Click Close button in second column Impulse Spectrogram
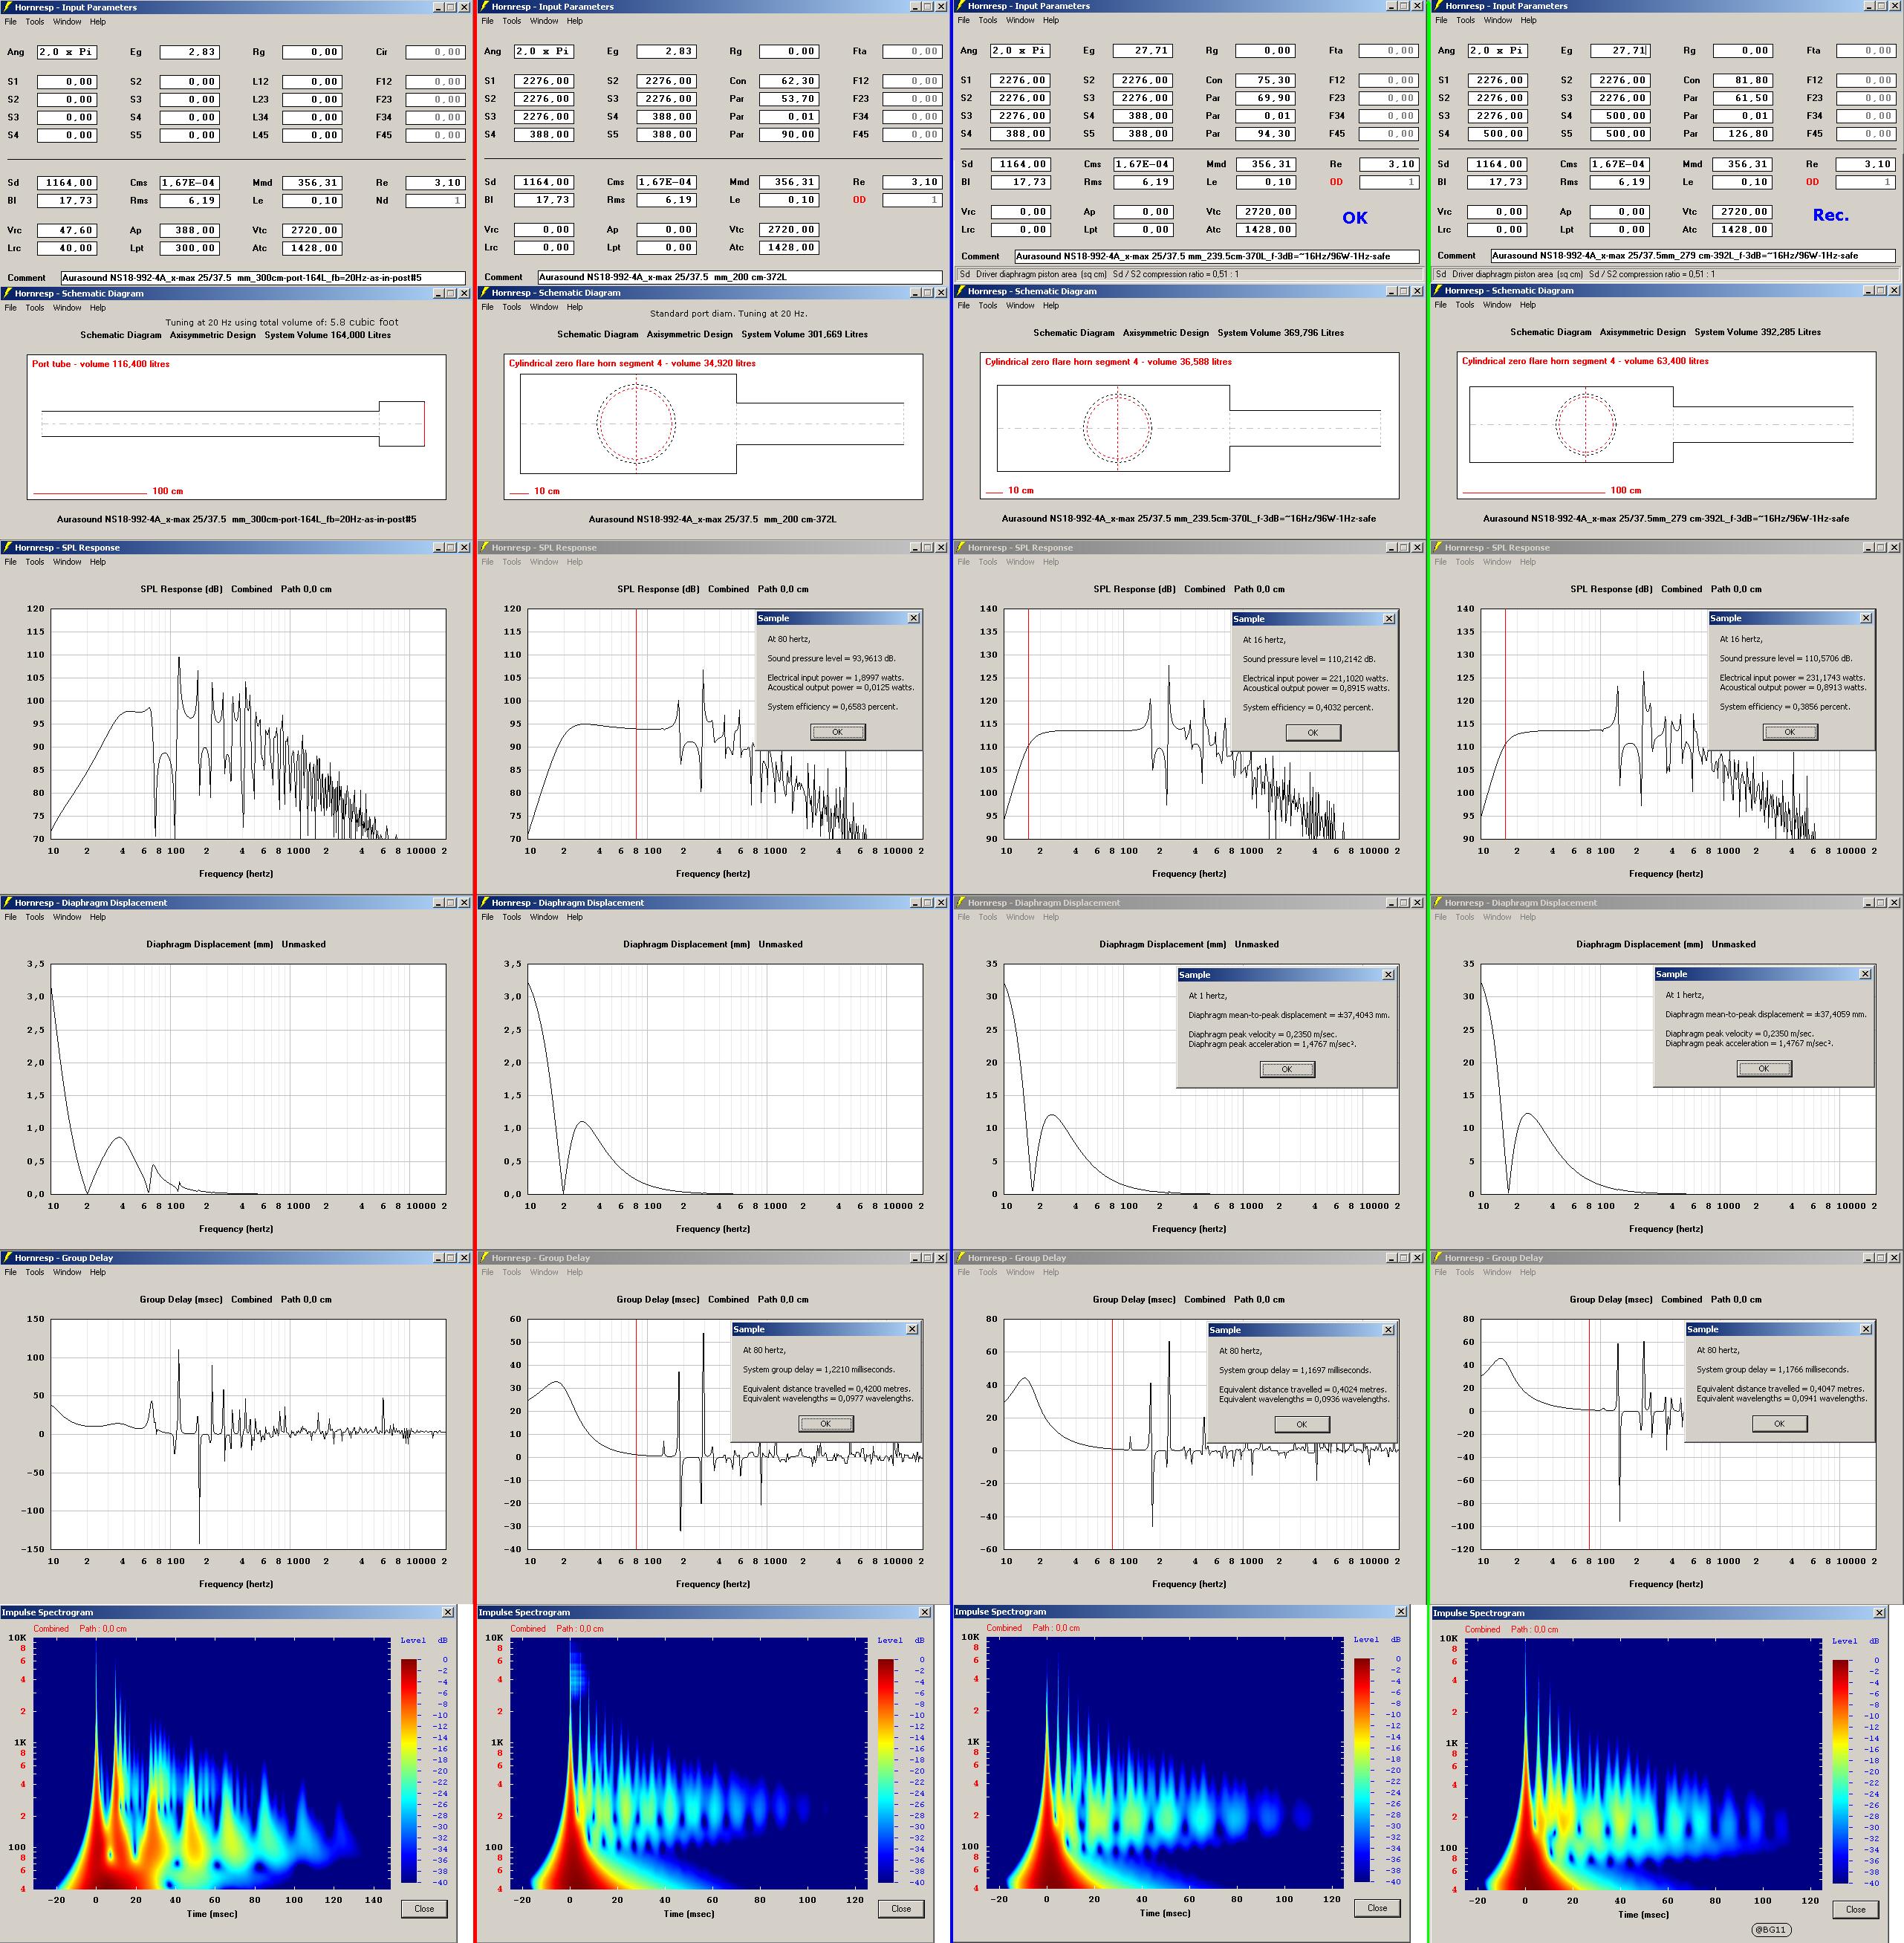Image resolution: width=1904 pixels, height=1943 pixels. click(901, 1908)
